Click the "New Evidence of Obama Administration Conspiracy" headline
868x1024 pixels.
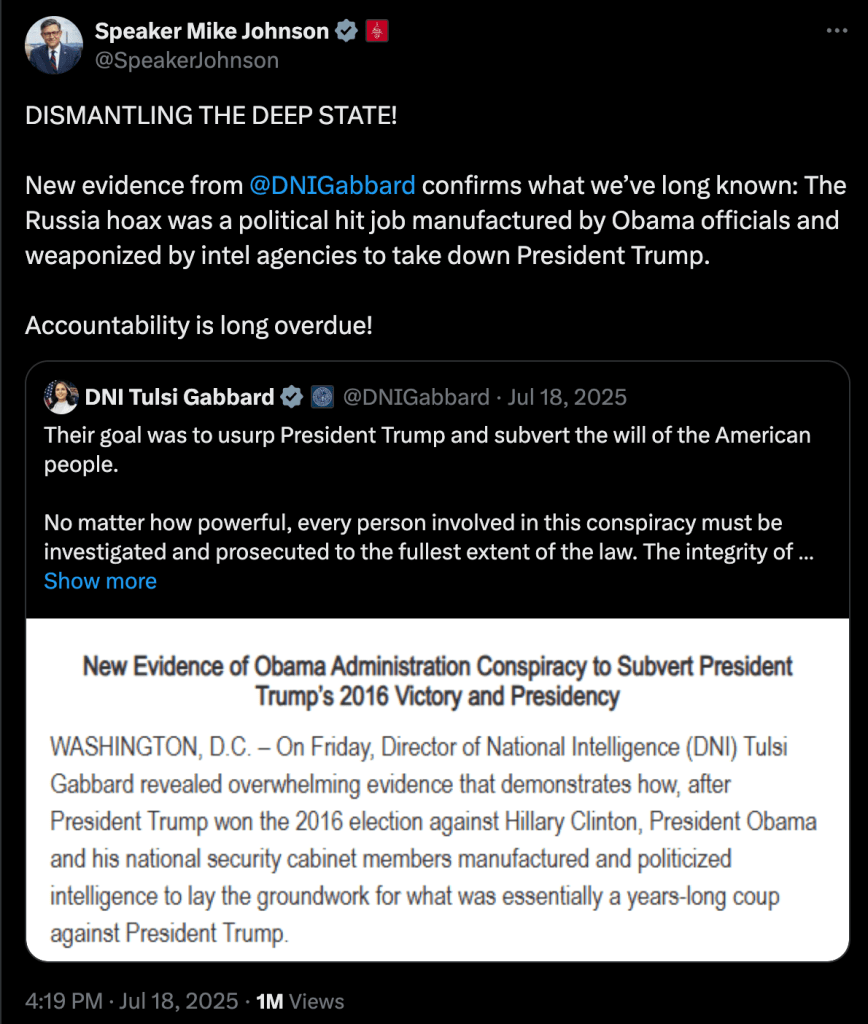437,680
